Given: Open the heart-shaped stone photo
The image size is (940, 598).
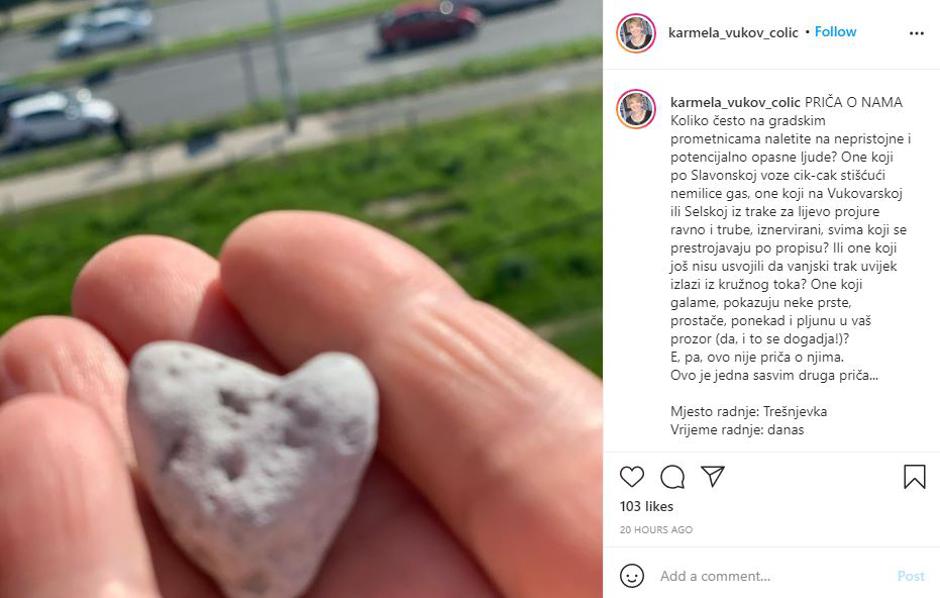Looking at the screenshot, I should pyautogui.click(x=301, y=299).
